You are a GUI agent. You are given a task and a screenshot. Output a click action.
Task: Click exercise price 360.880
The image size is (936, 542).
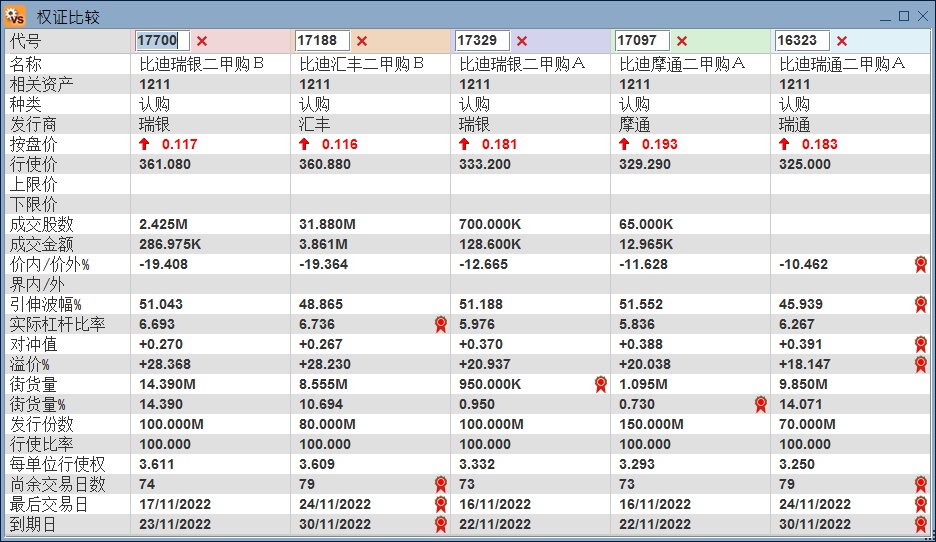[325, 164]
